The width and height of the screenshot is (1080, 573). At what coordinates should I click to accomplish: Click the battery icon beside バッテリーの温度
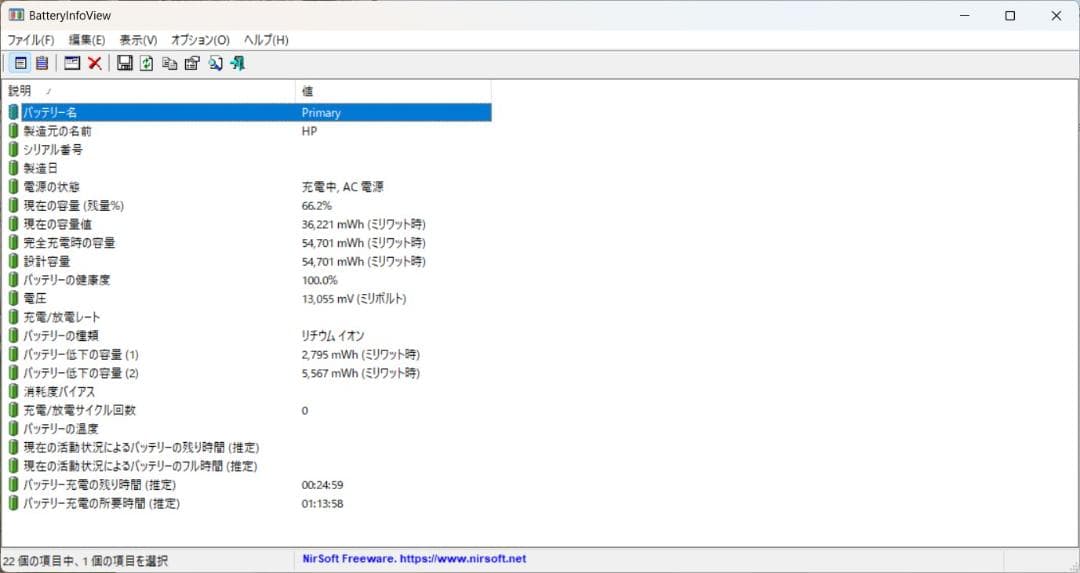tap(13, 428)
